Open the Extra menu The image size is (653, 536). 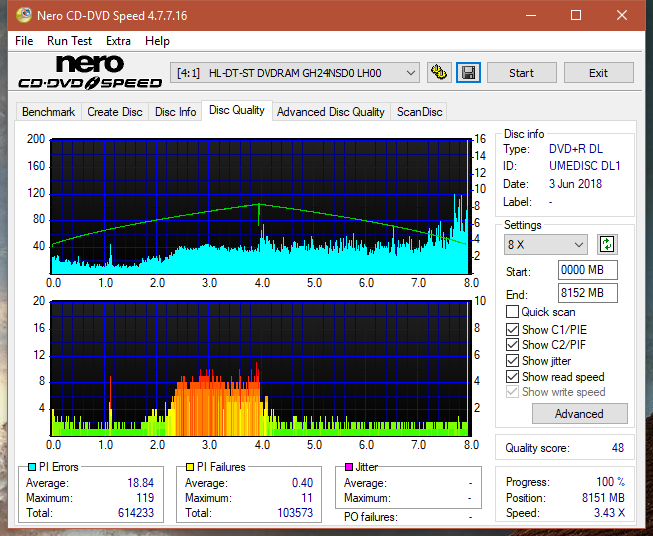pos(118,41)
